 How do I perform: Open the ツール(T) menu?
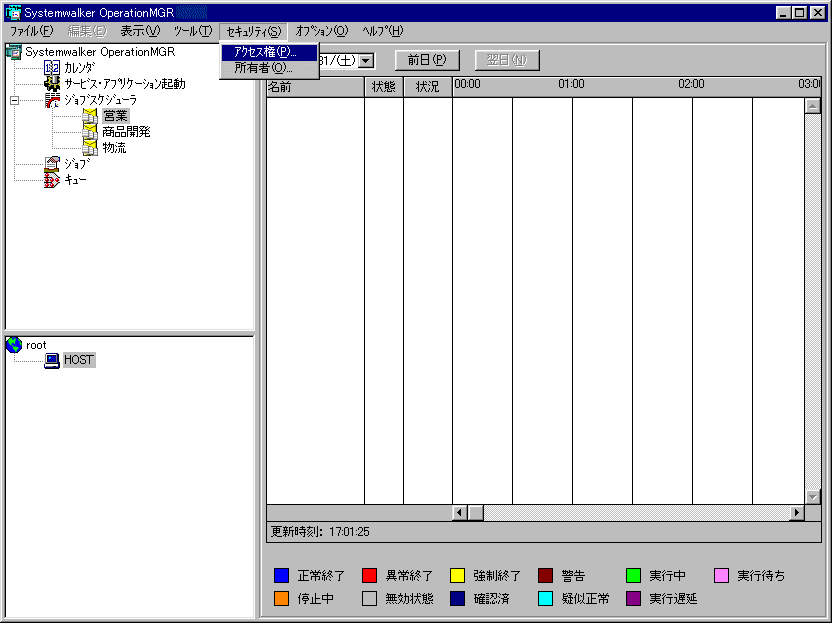(x=193, y=31)
